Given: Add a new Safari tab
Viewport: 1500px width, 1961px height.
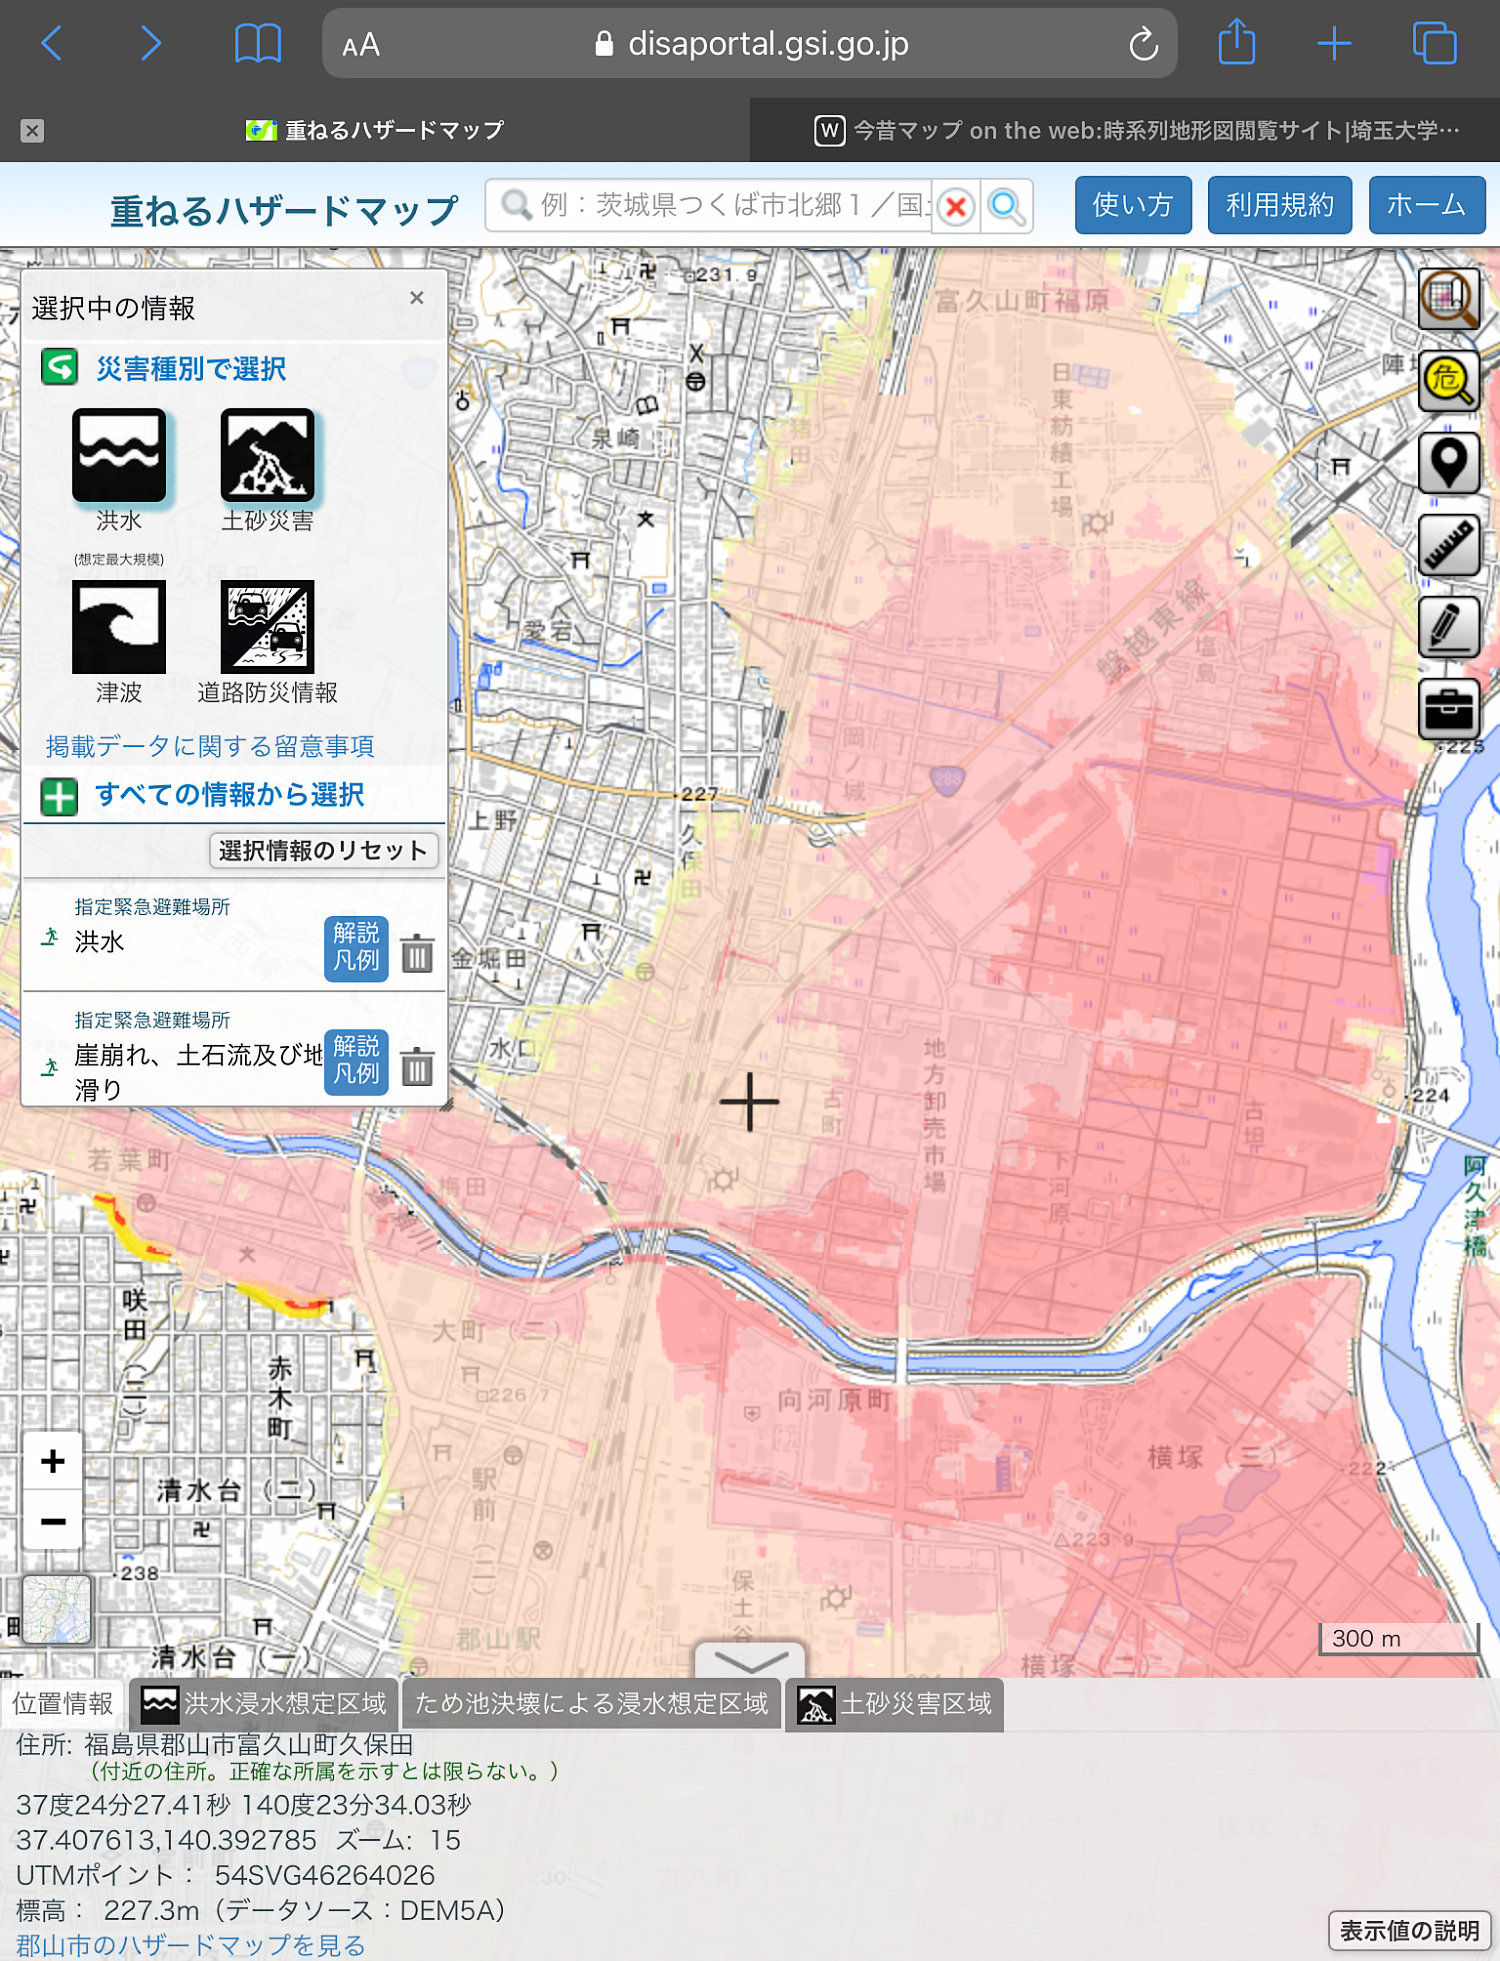Looking at the screenshot, I should click(1334, 43).
